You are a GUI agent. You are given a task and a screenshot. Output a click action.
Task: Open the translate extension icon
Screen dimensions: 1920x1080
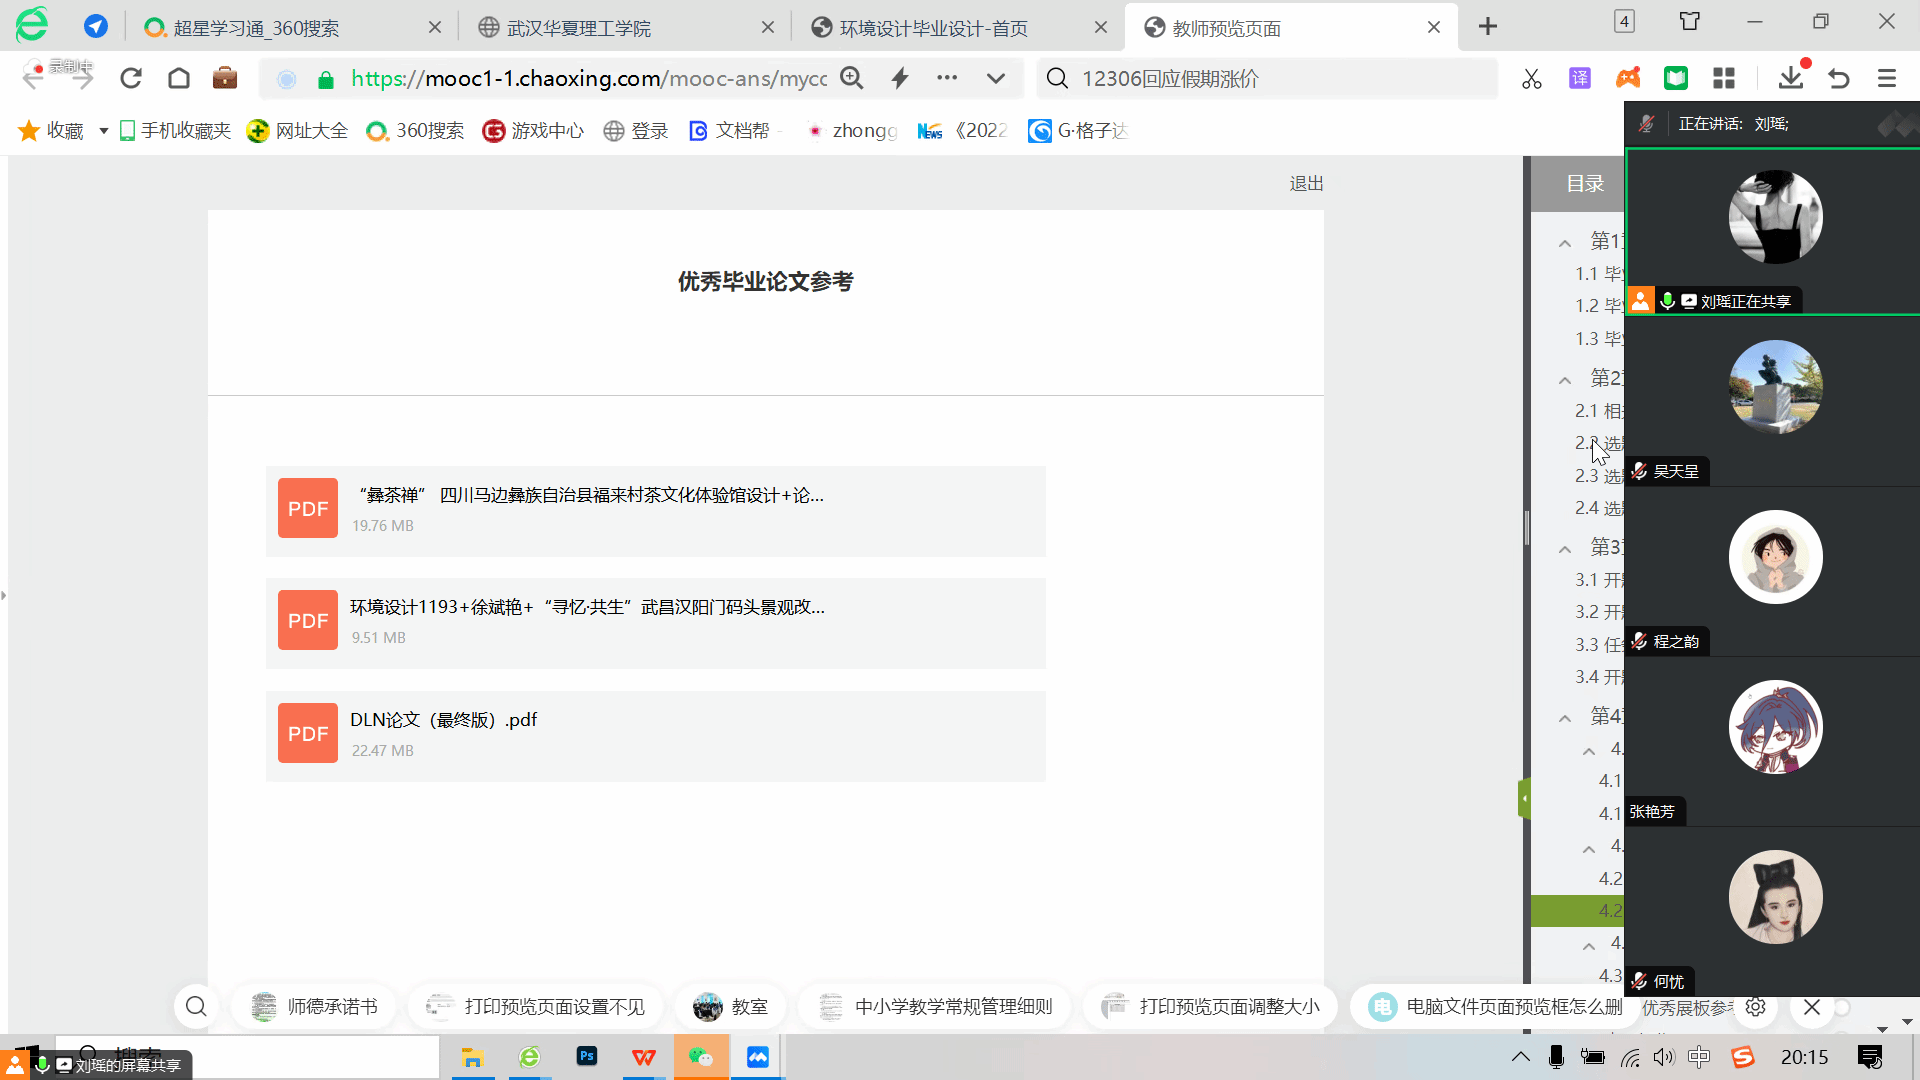click(1580, 78)
